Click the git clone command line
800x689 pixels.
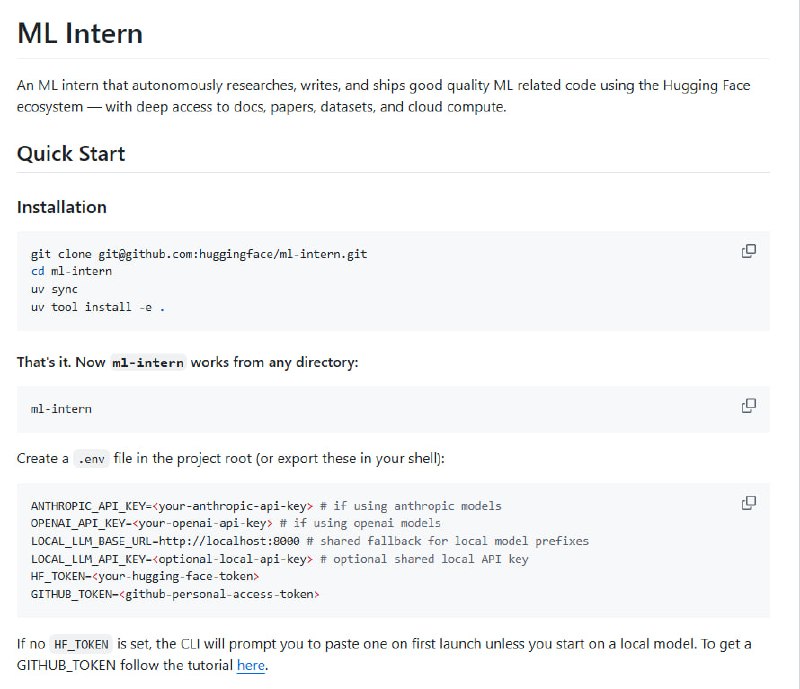pyautogui.click(x=199, y=254)
